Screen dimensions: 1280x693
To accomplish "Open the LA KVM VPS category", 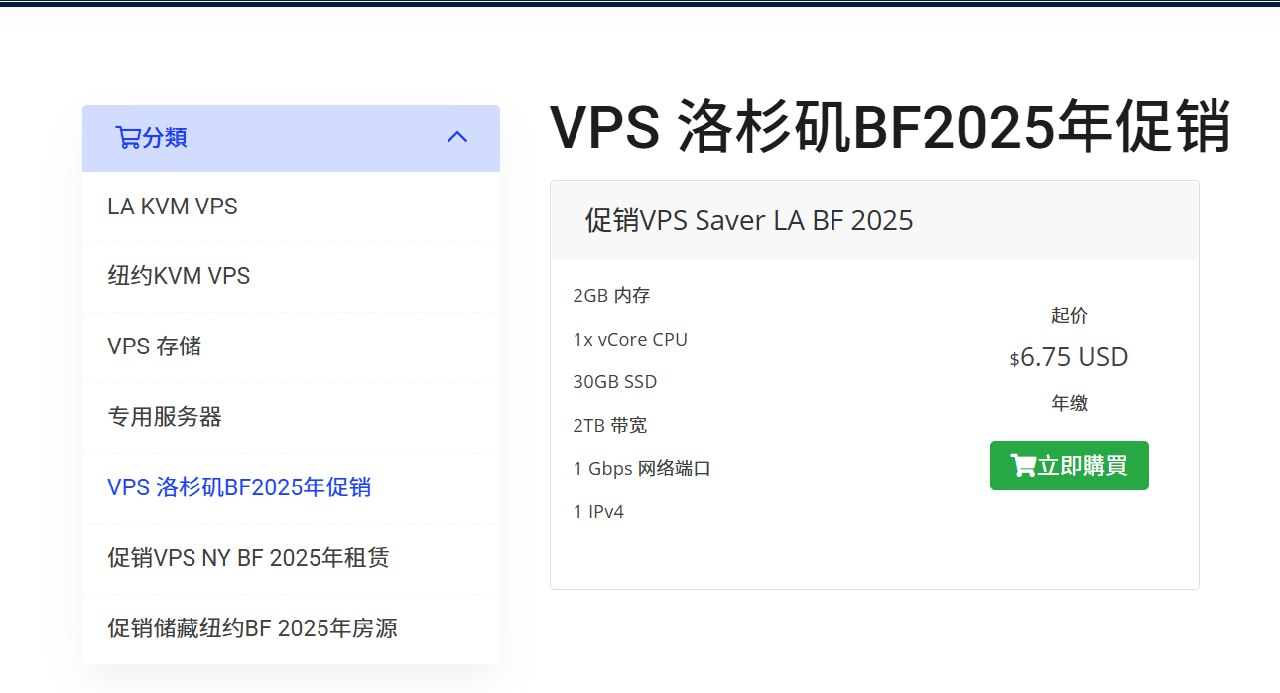I will [171, 206].
